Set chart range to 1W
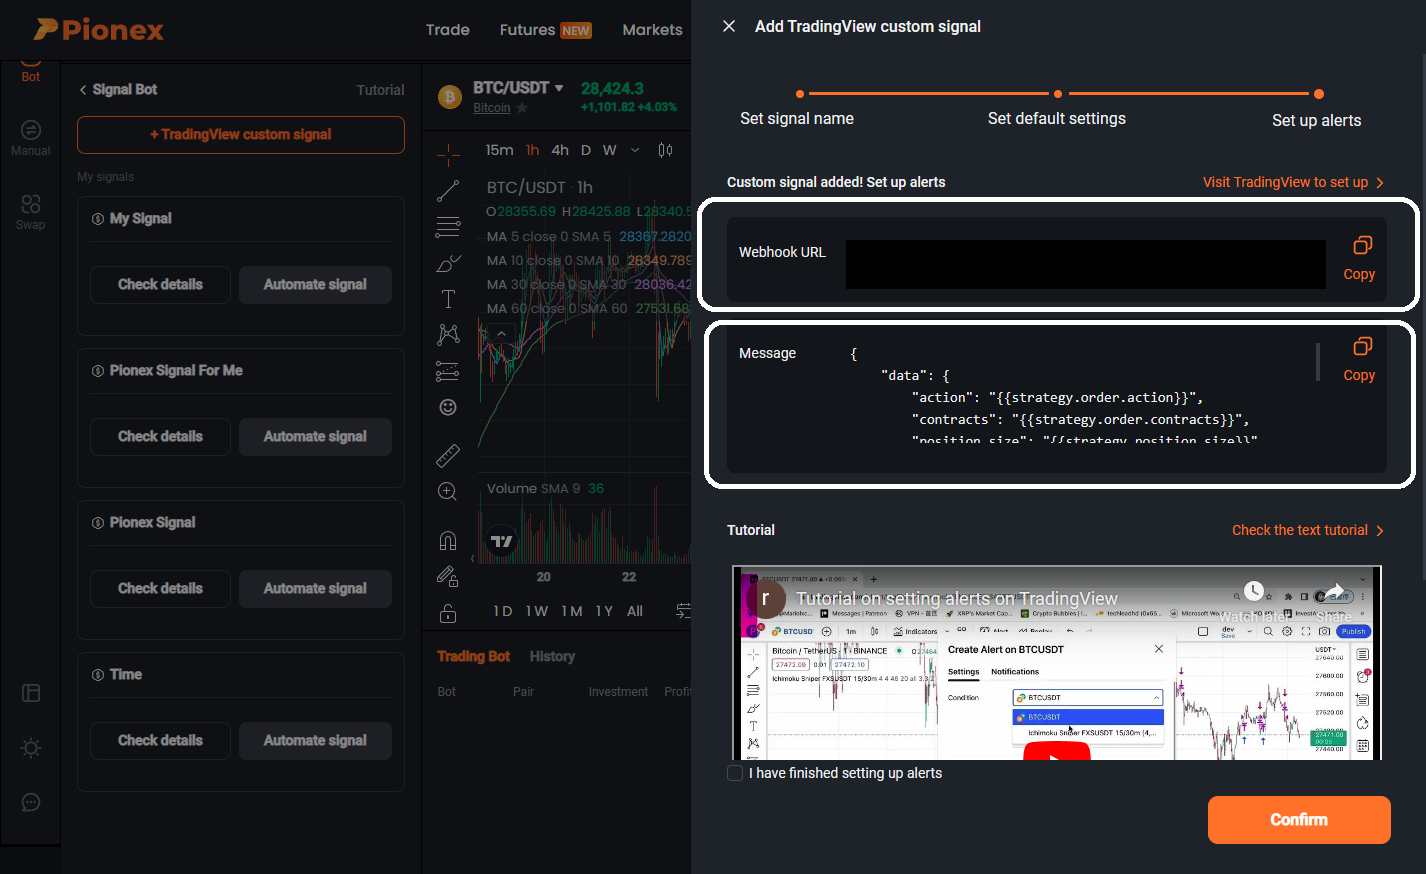The image size is (1426, 874). (x=537, y=611)
